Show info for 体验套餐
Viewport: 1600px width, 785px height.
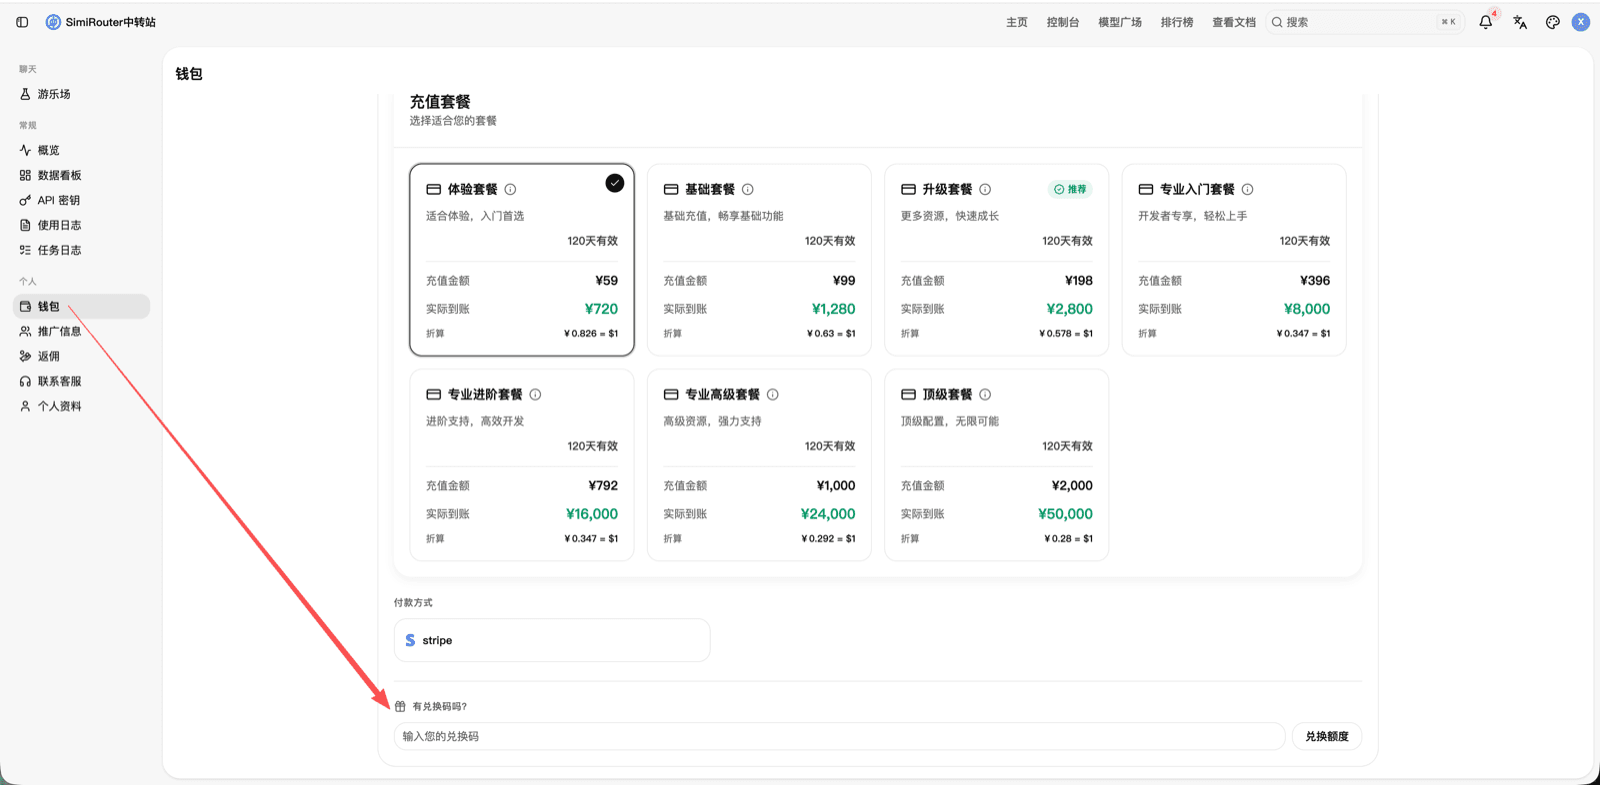point(510,189)
